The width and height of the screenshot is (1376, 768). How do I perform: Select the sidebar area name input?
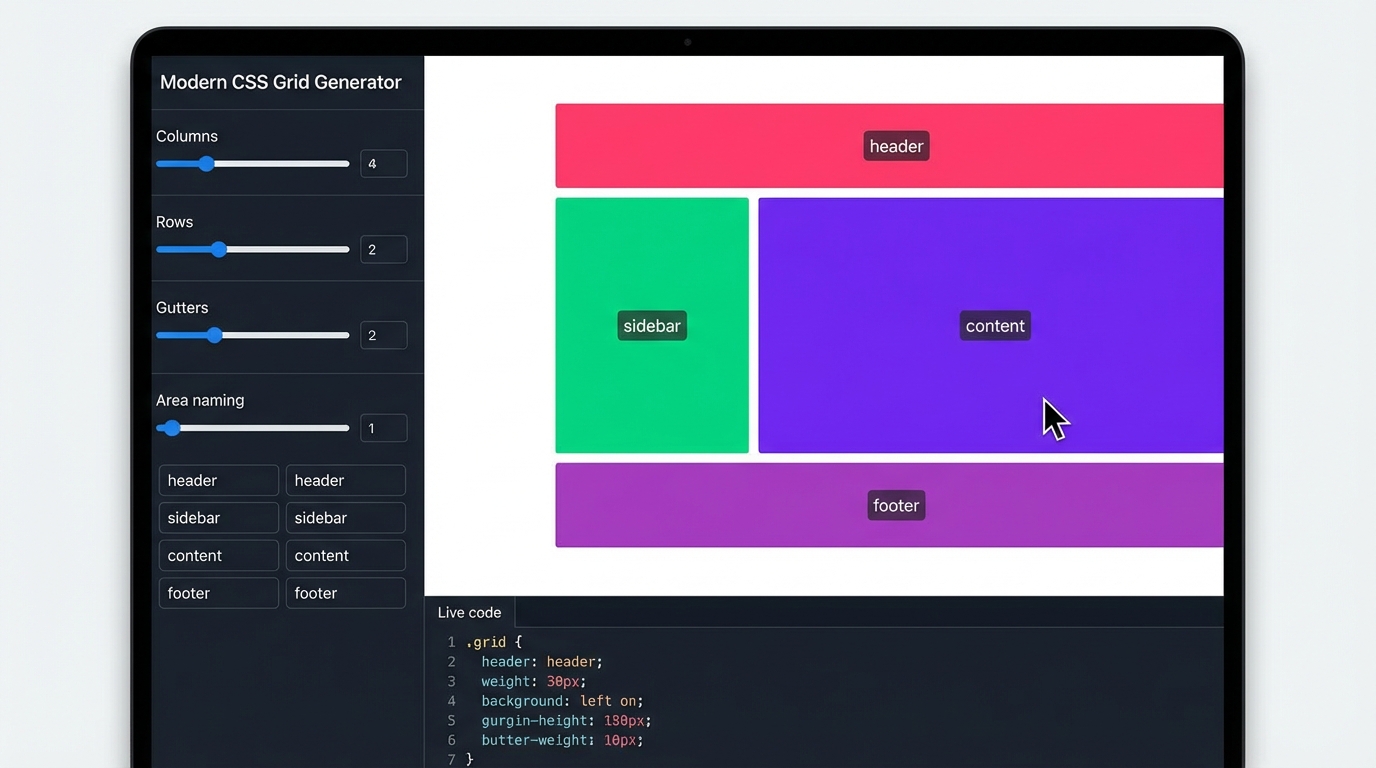(x=218, y=517)
